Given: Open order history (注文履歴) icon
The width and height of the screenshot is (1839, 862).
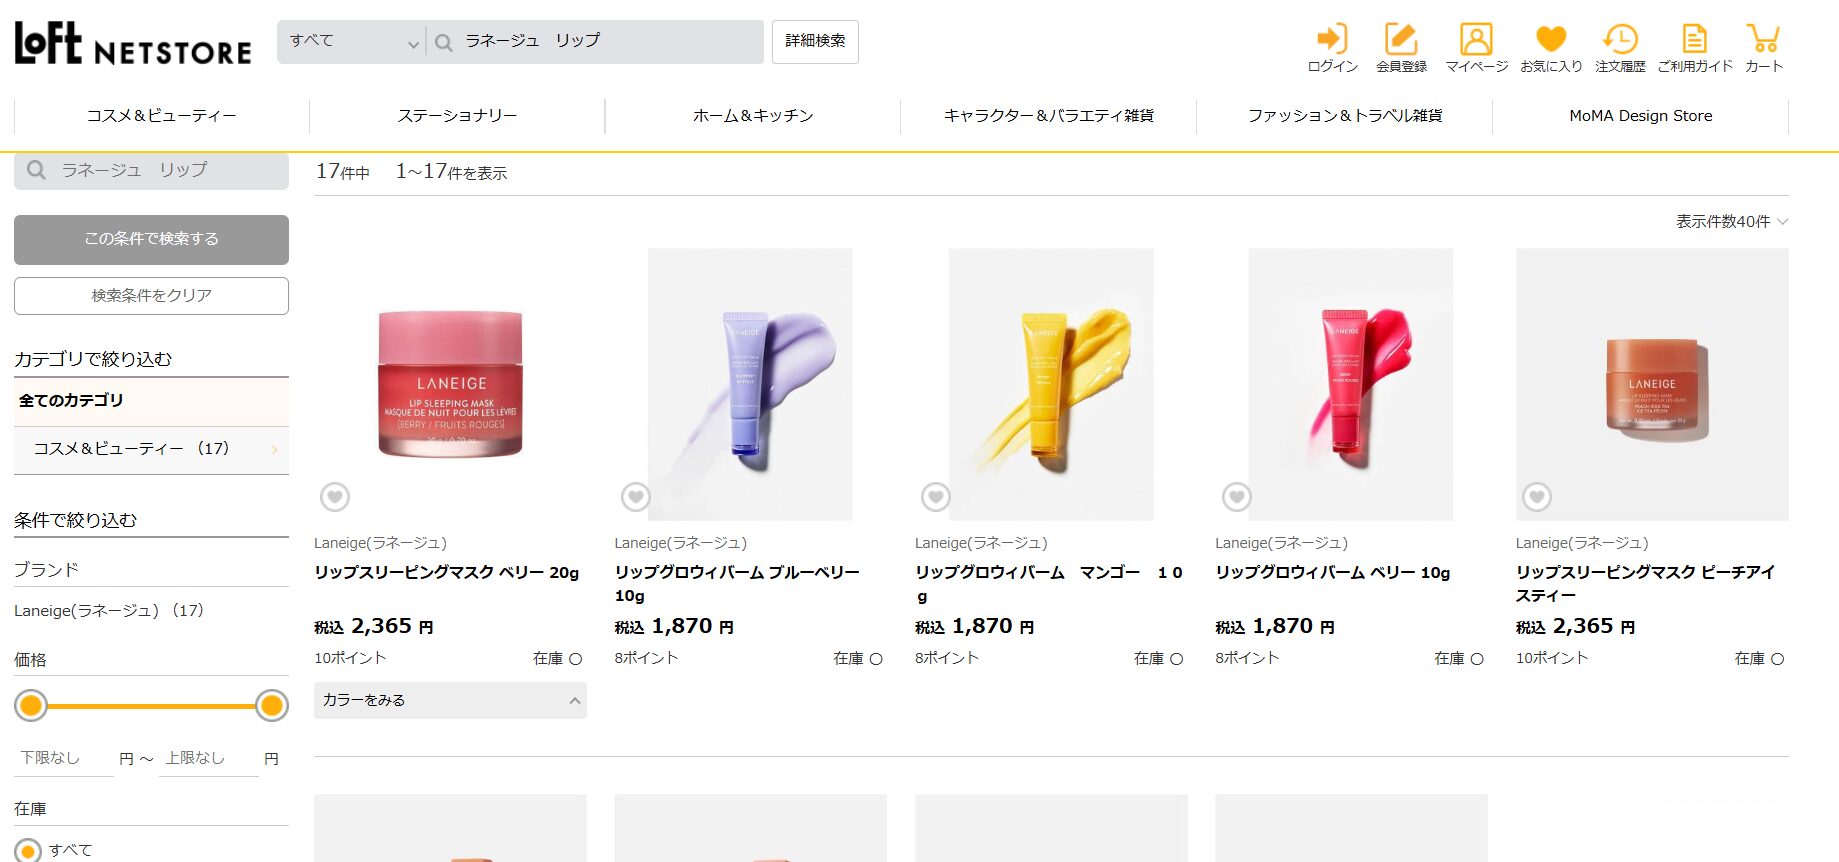Looking at the screenshot, I should coord(1620,48).
